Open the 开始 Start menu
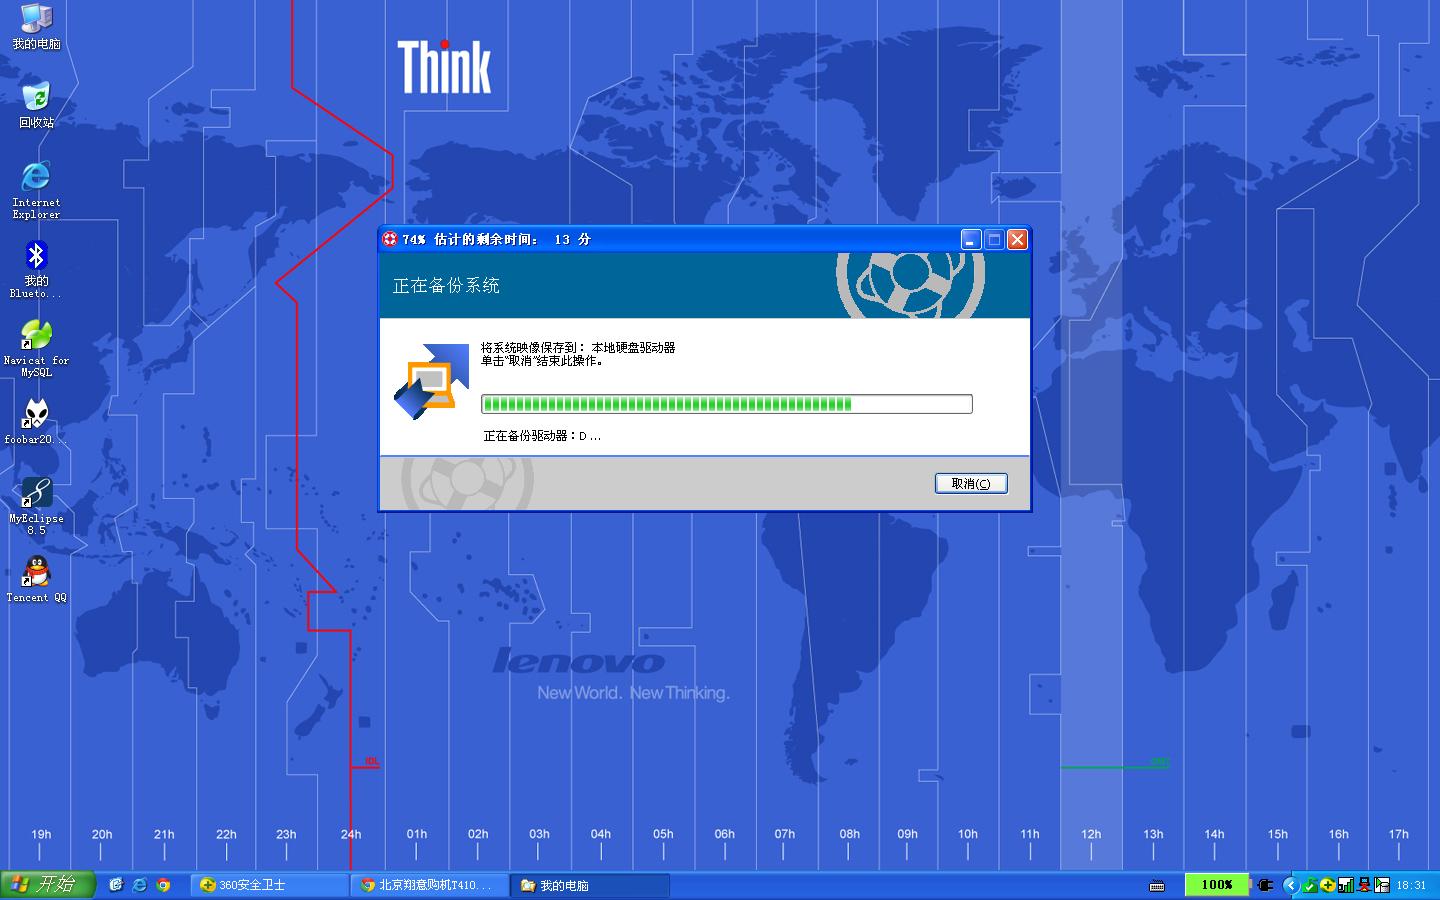Image resolution: width=1440 pixels, height=900 pixels. point(47,885)
